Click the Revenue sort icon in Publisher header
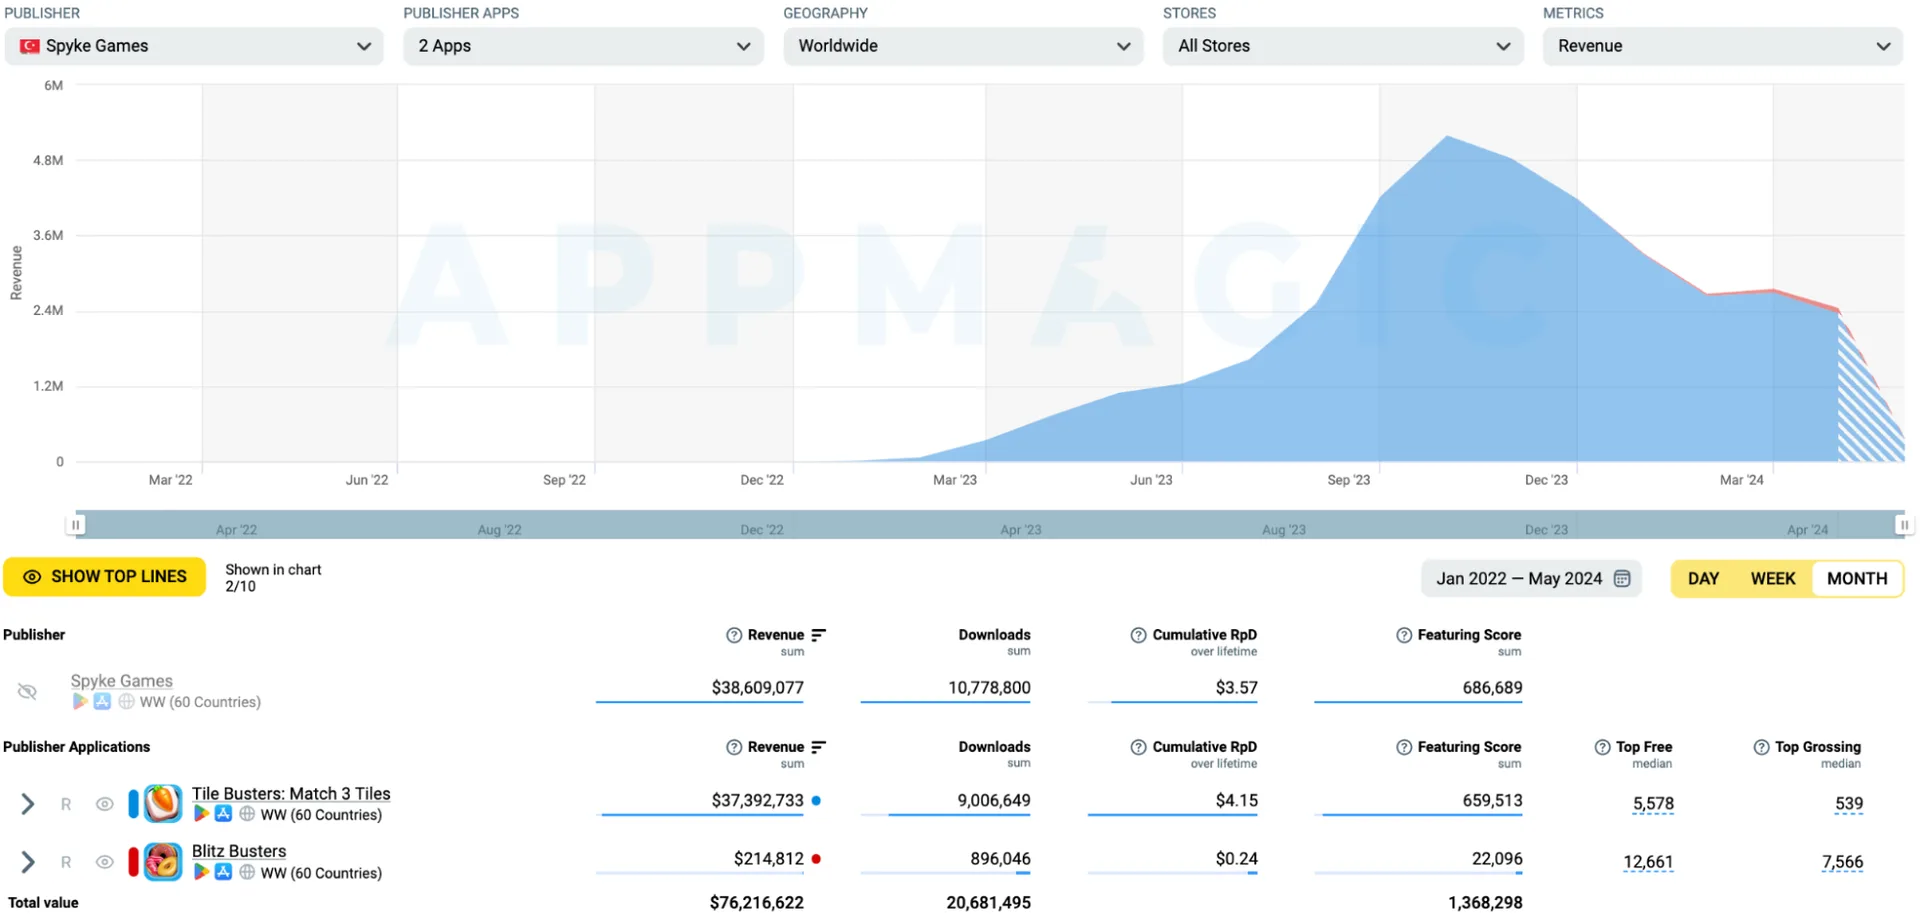 [819, 635]
